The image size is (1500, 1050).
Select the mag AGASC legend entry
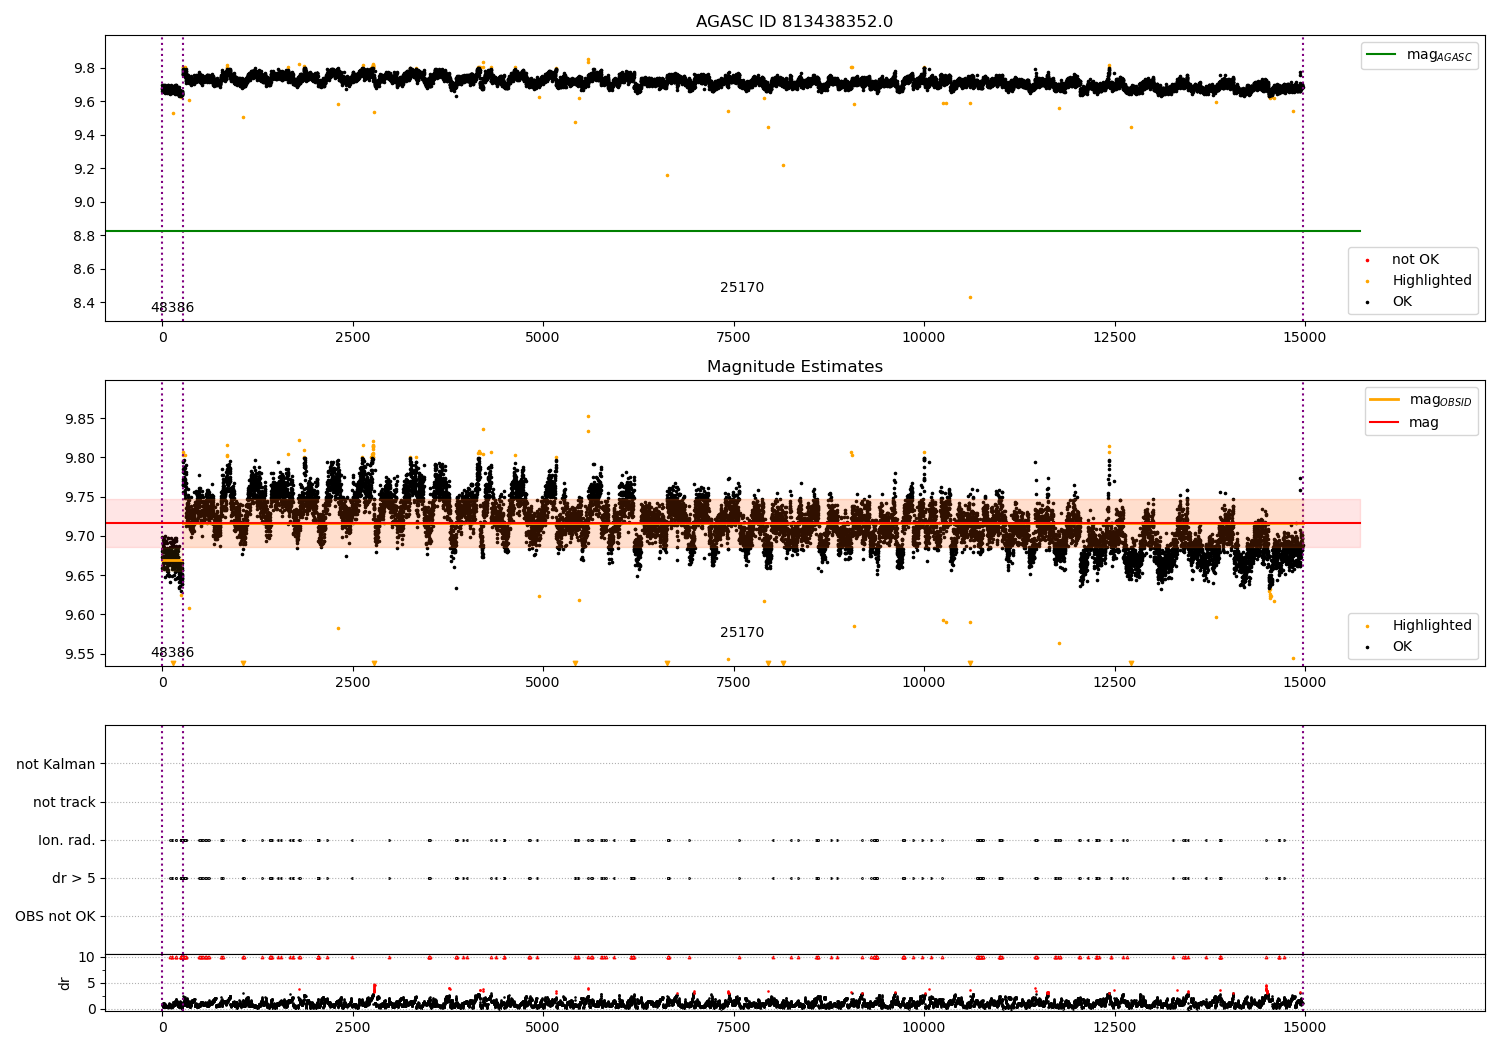(1419, 55)
